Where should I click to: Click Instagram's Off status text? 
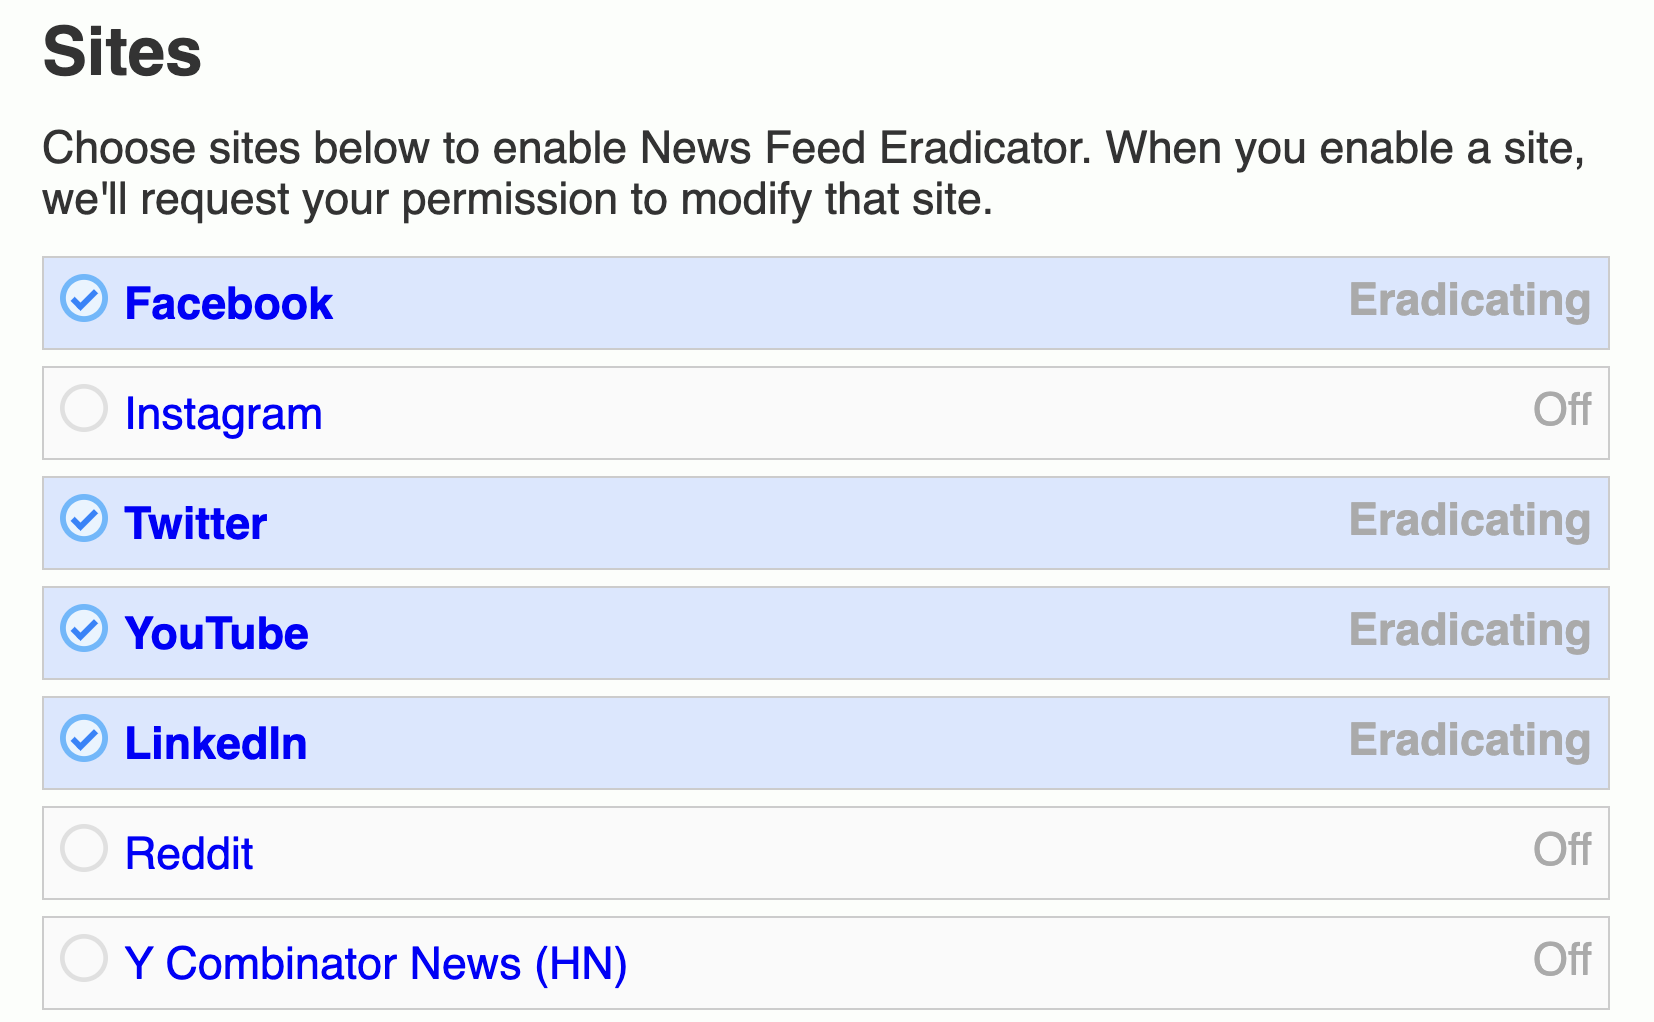(1562, 409)
